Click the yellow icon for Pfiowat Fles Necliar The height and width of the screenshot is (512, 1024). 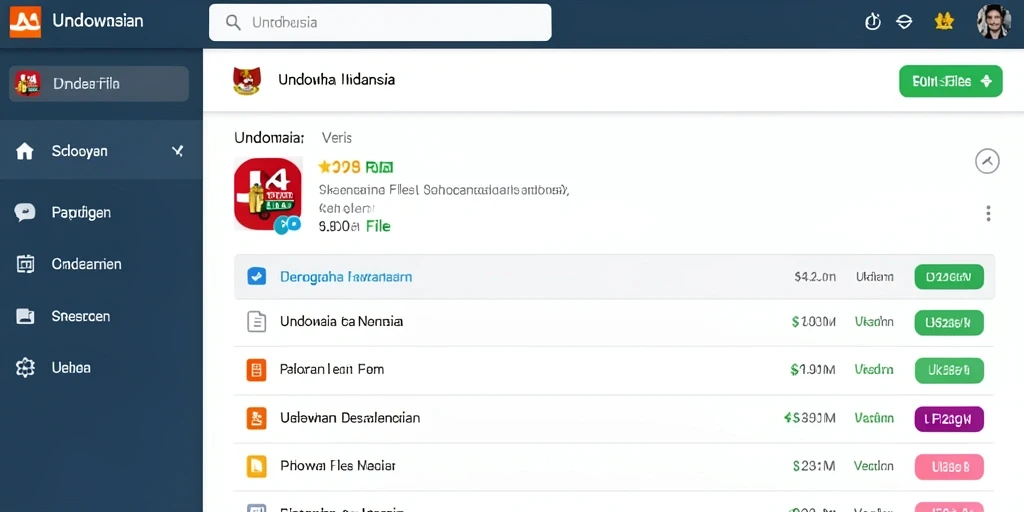coord(257,466)
